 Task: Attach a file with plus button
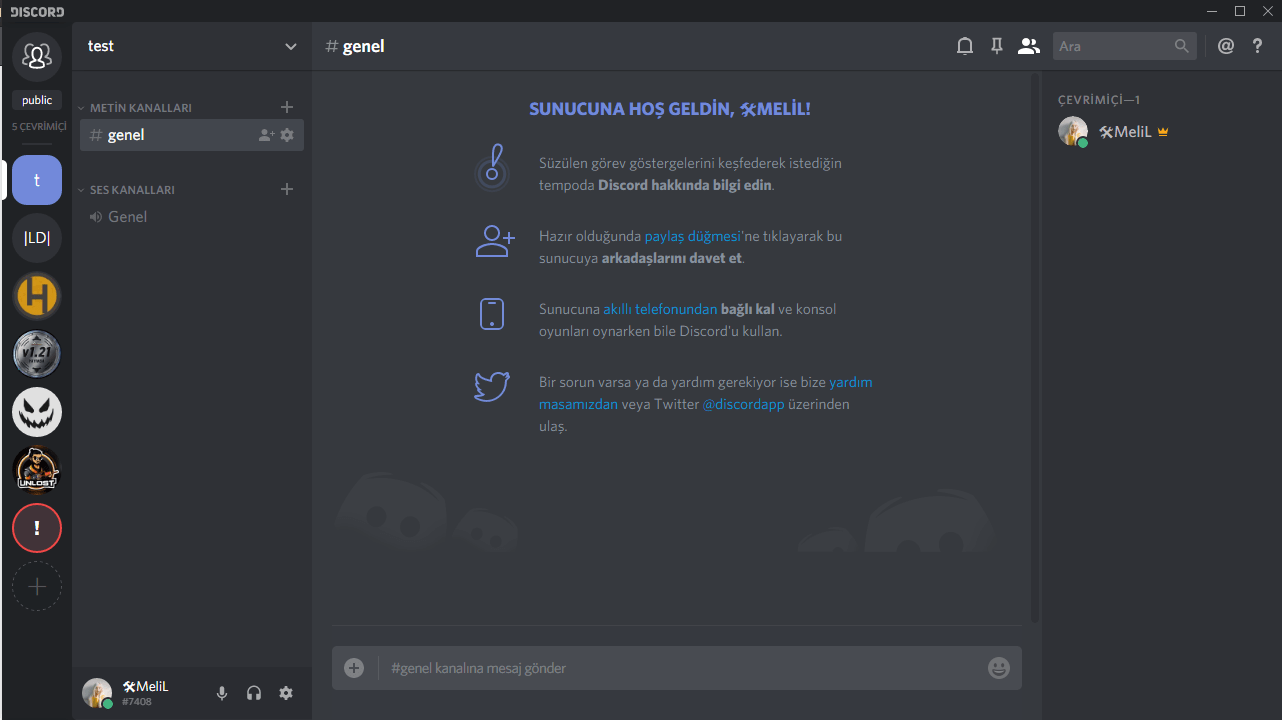click(x=354, y=668)
